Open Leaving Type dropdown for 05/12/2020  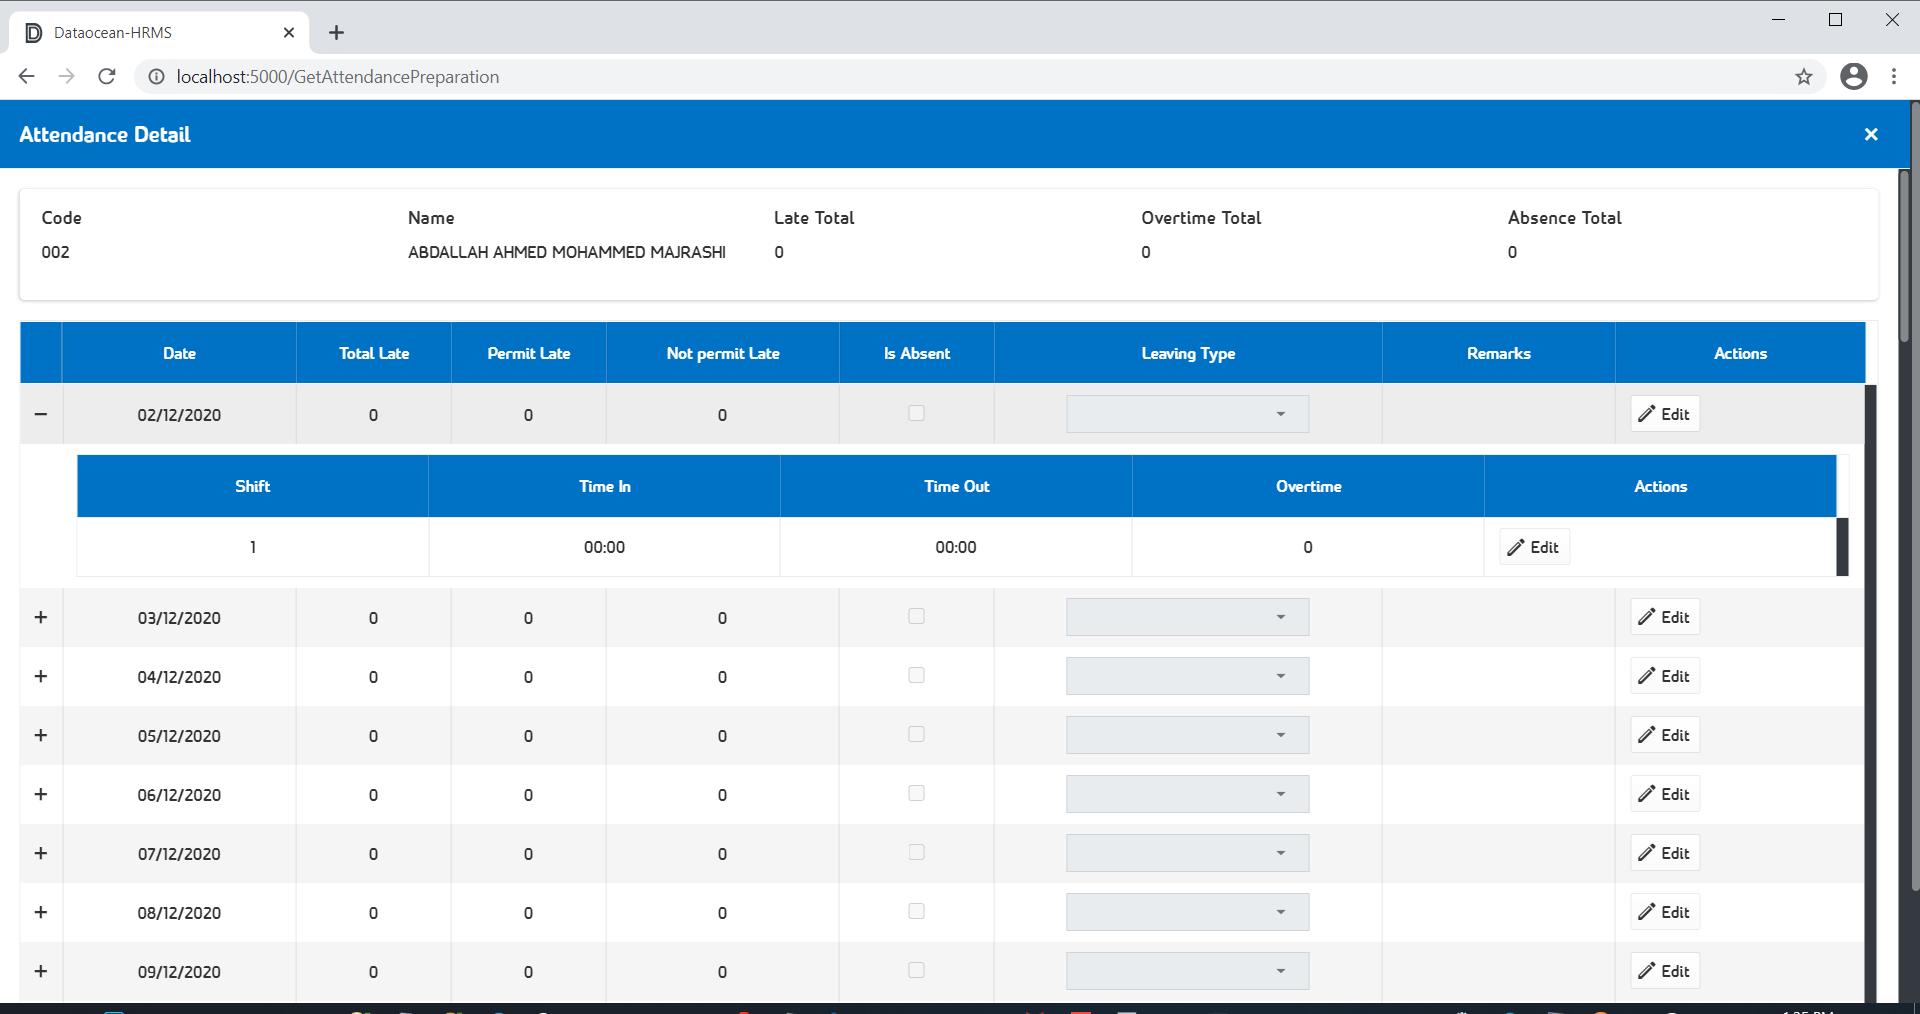1187,735
